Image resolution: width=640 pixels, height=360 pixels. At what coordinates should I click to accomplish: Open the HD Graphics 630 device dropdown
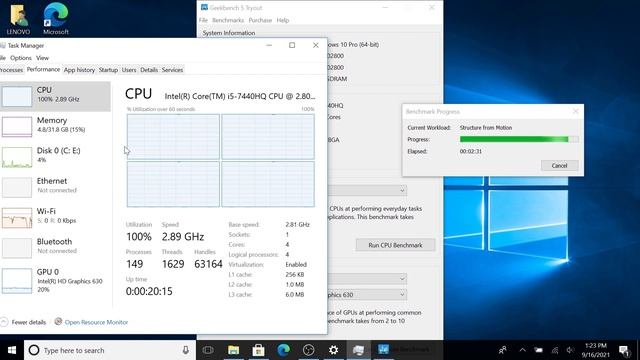[367, 295]
